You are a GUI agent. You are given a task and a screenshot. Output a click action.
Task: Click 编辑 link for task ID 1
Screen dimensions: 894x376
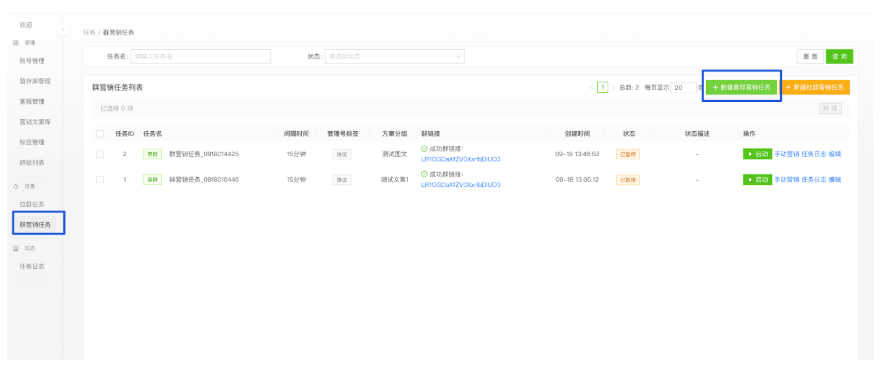click(x=835, y=180)
